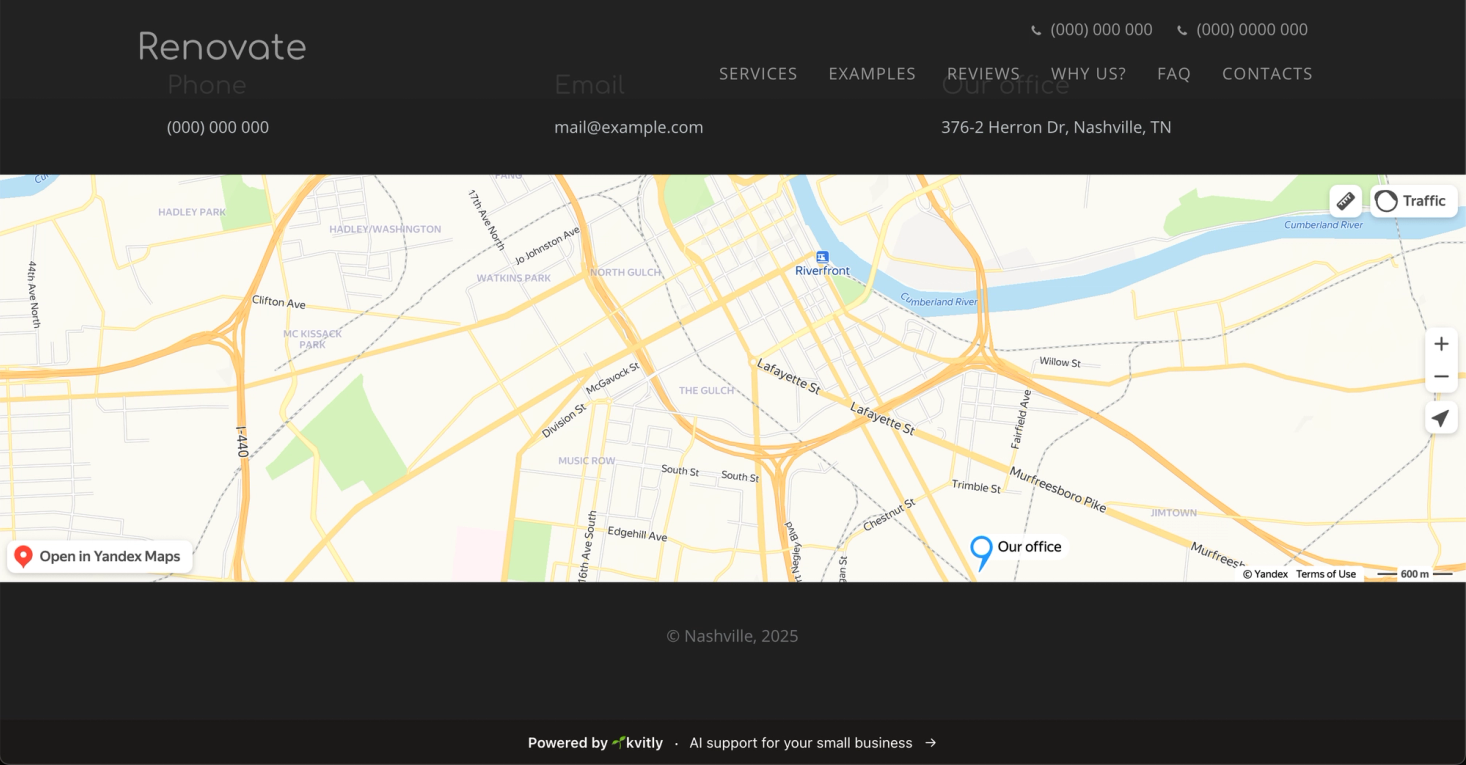Click the Renovate logo
This screenshot has width=1466, height=765.
click(x=222, y=46)
